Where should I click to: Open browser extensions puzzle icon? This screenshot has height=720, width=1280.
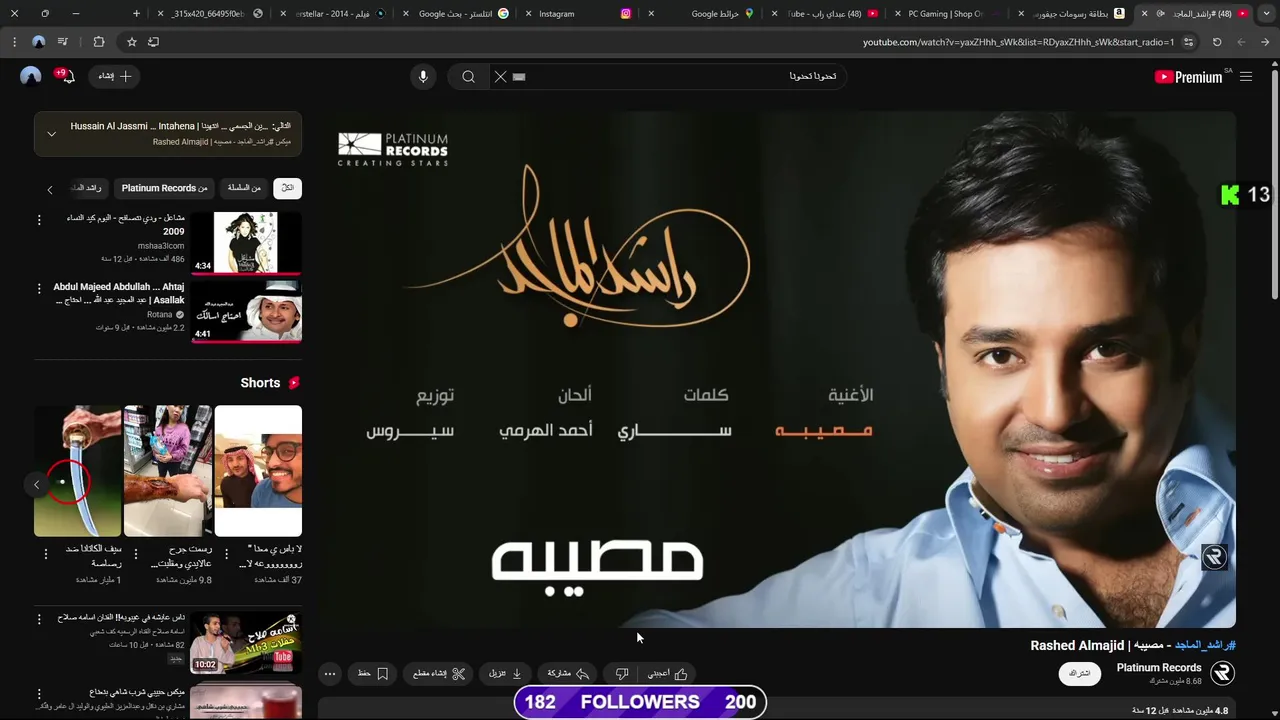(x=98, y=42)
